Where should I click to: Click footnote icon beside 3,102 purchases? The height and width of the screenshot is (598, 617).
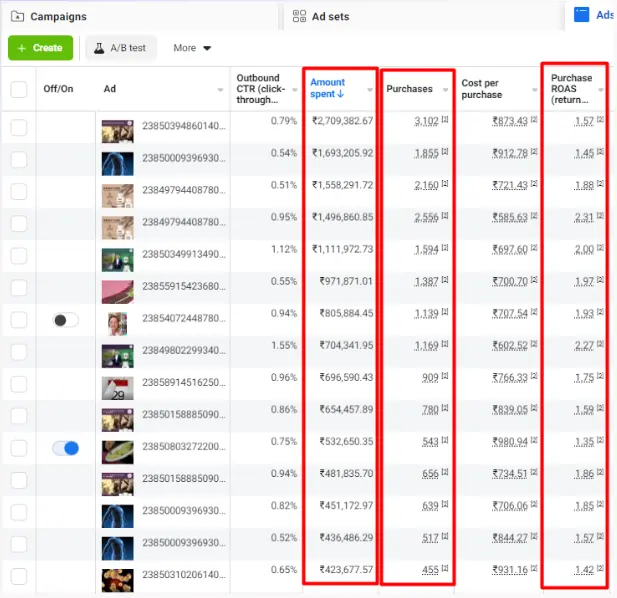[x=444, y=121]
